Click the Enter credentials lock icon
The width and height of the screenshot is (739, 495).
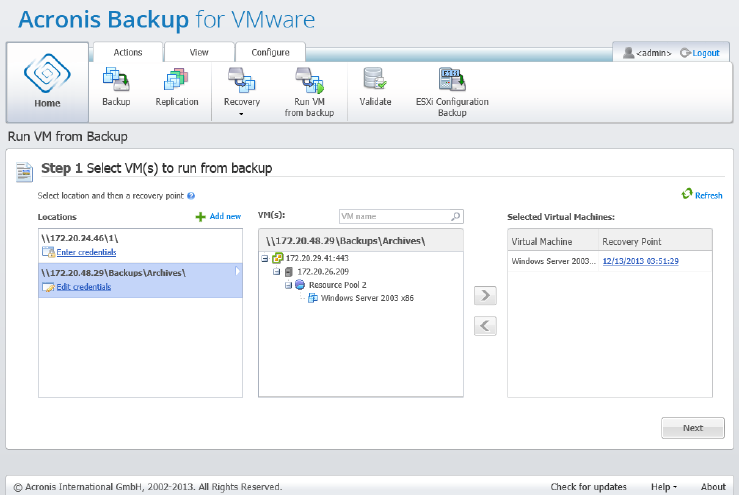[49, 252]
